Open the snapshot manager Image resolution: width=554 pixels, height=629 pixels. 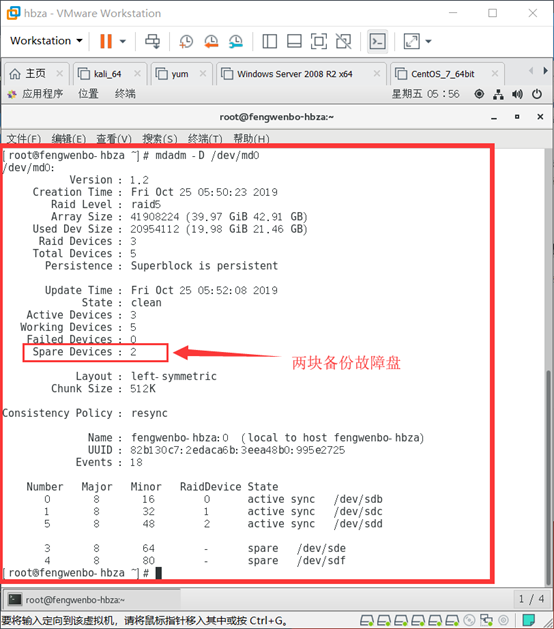pos(236,41)
